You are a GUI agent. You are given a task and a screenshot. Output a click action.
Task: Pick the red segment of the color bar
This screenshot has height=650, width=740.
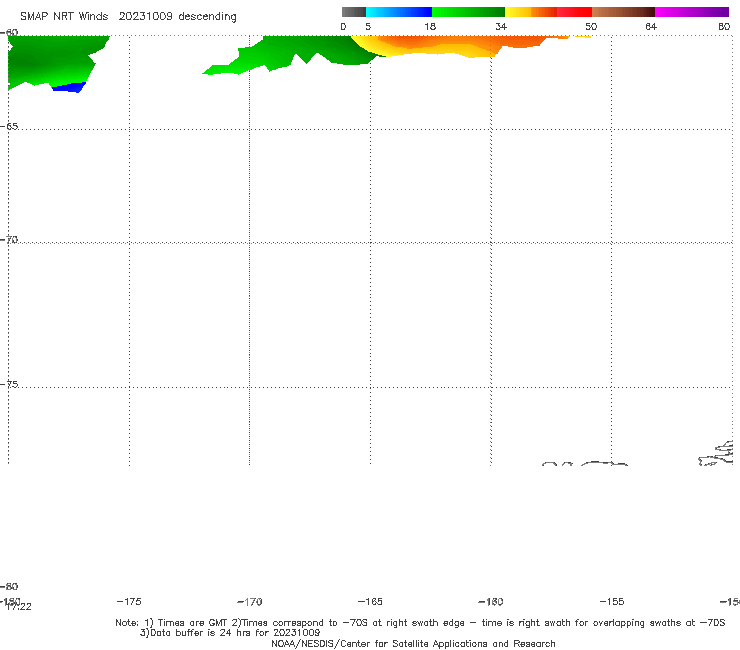pos(574,12)
